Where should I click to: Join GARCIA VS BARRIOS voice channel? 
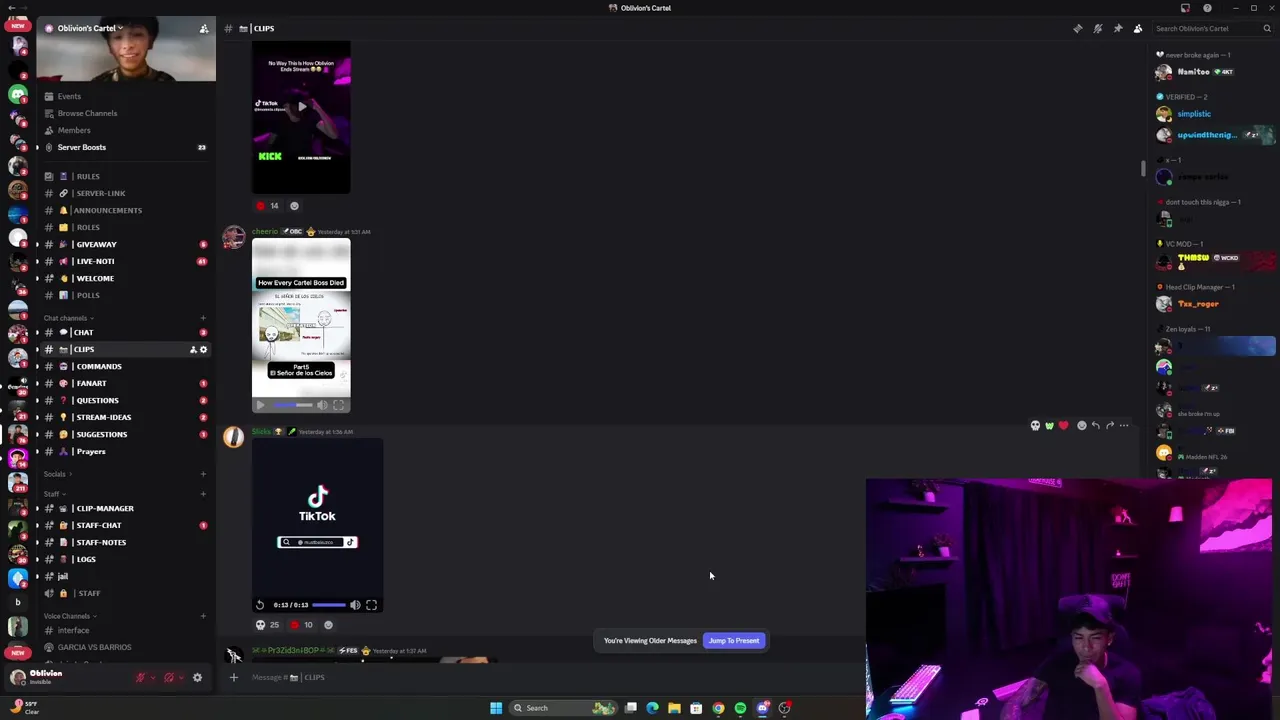coord(124,647)
